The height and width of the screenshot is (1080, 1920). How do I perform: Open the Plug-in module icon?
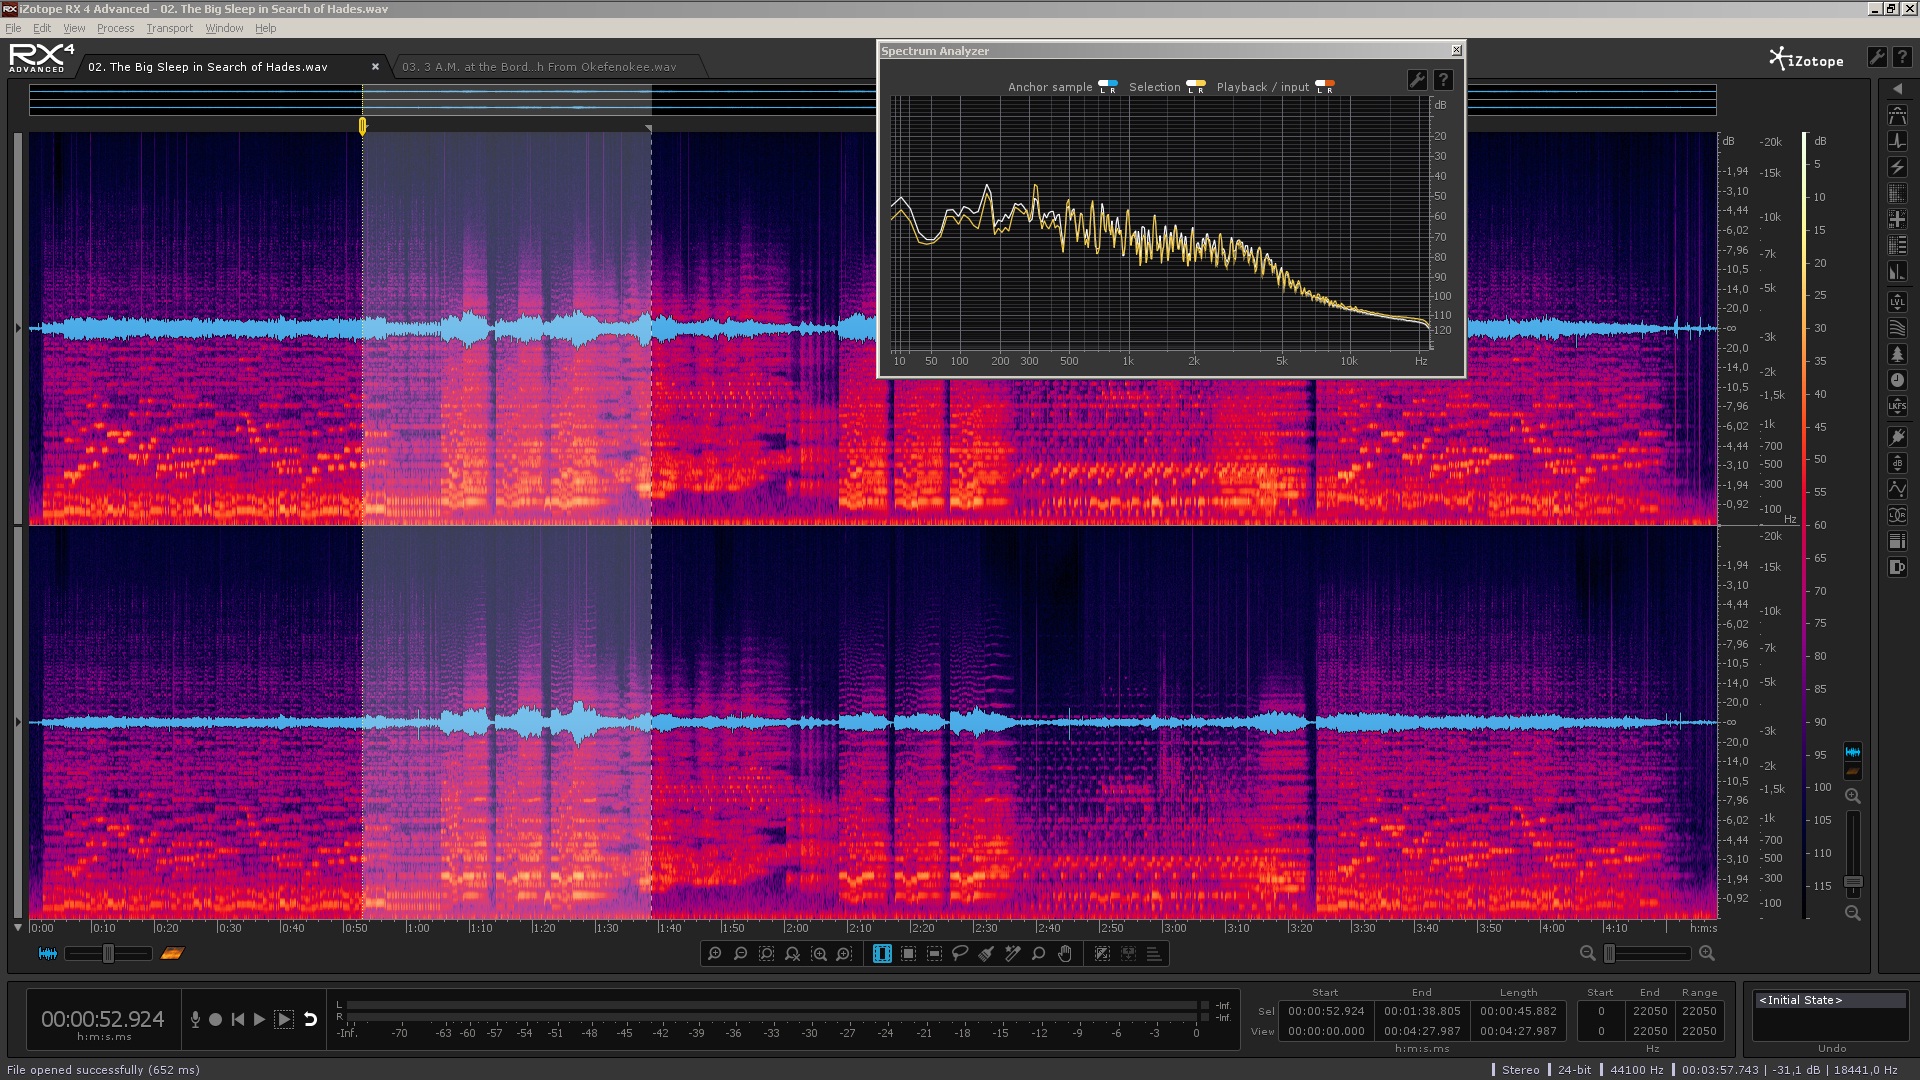coord(1897,437)
